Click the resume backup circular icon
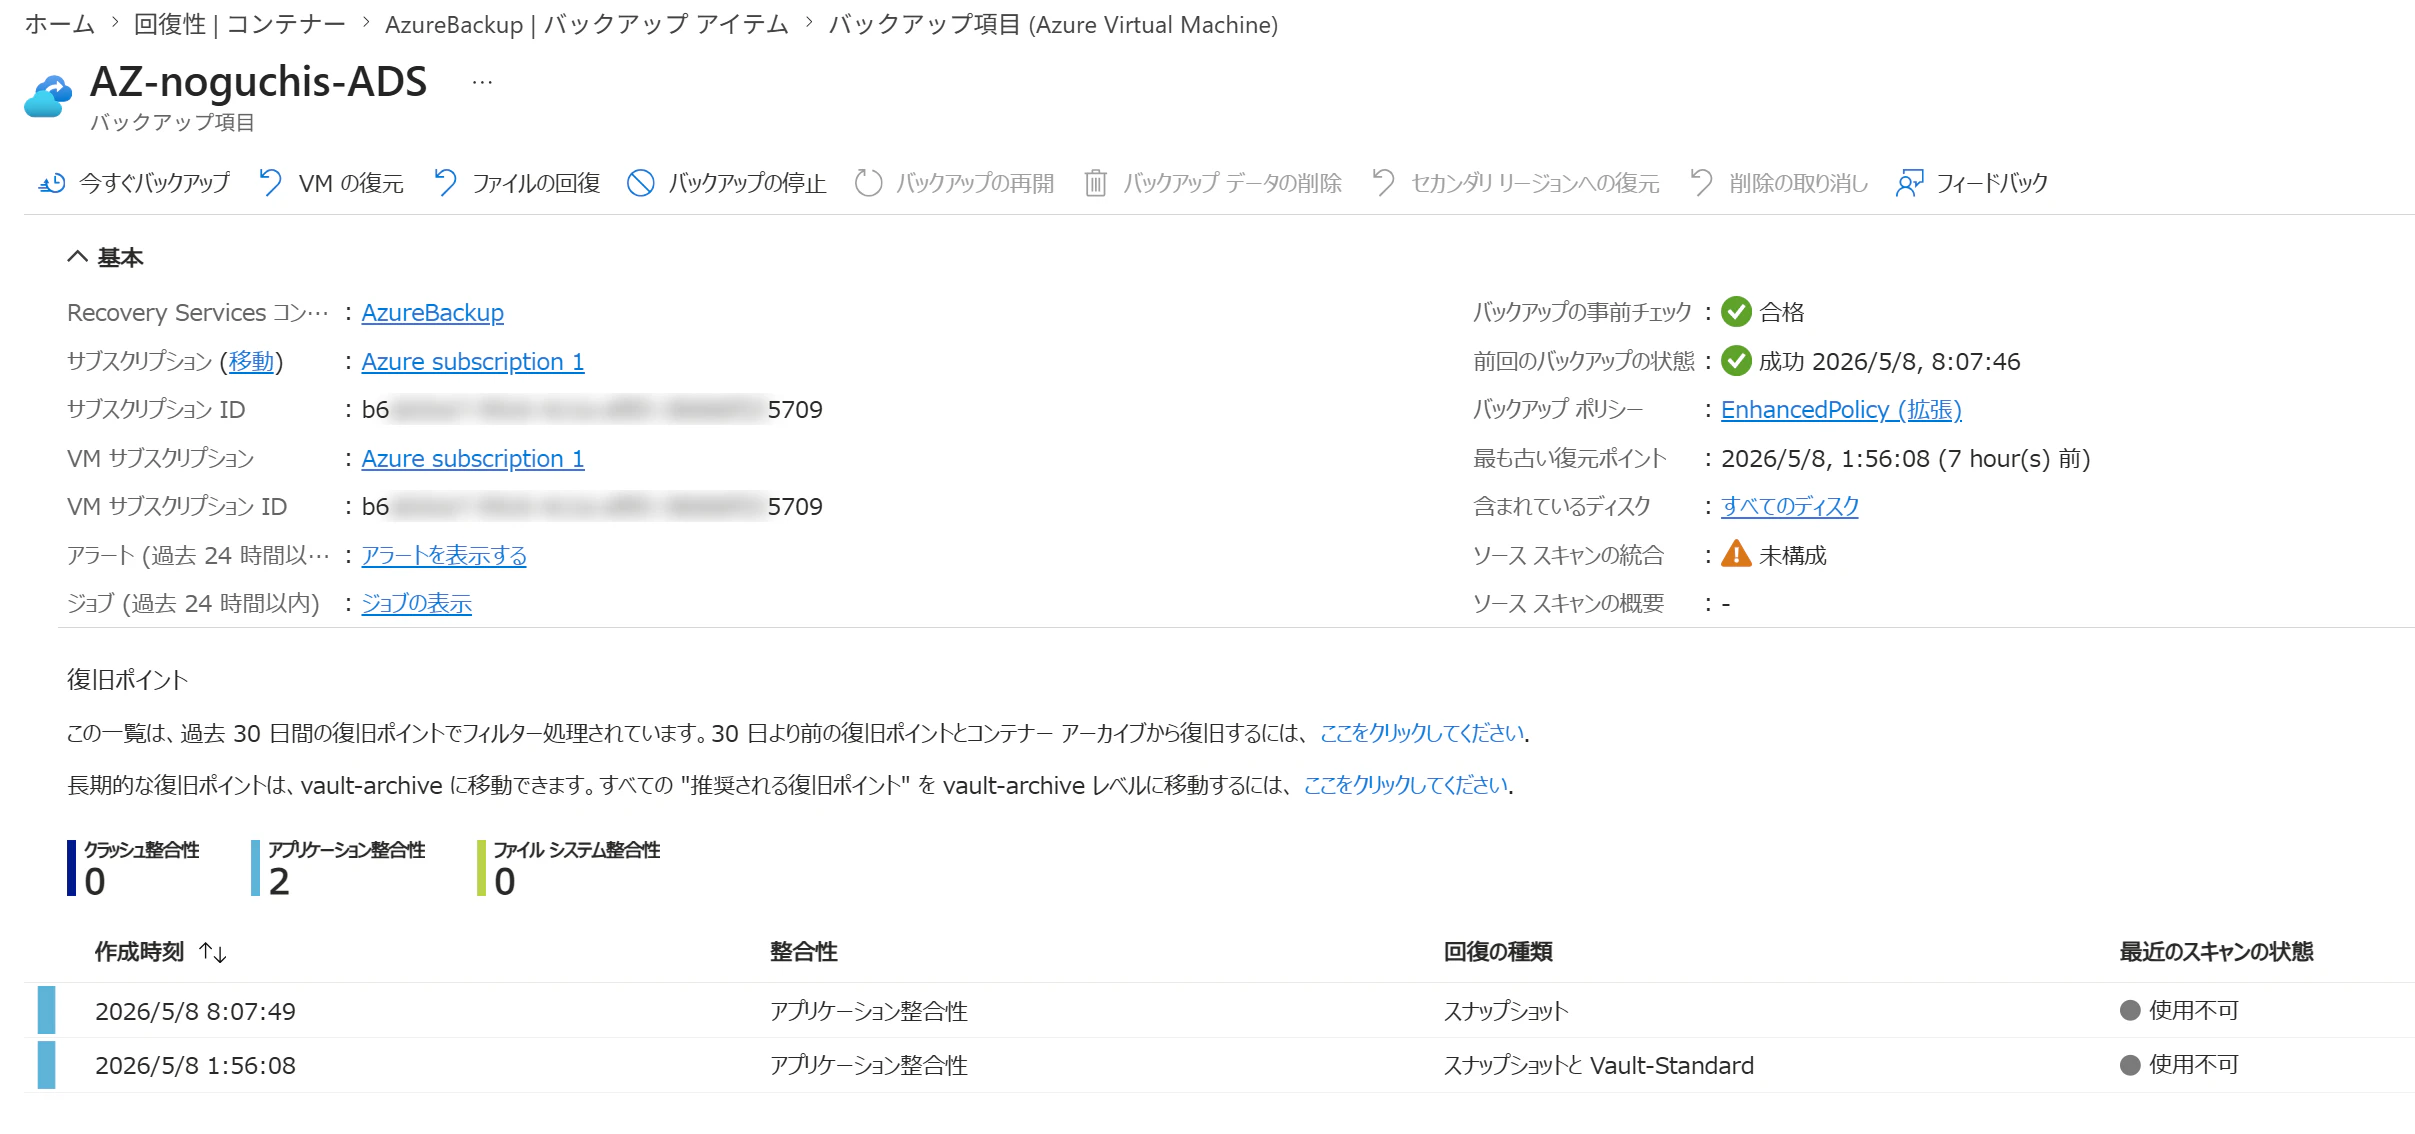The width and height of the screenshot is (2415, 1134). tap(868, 183)
